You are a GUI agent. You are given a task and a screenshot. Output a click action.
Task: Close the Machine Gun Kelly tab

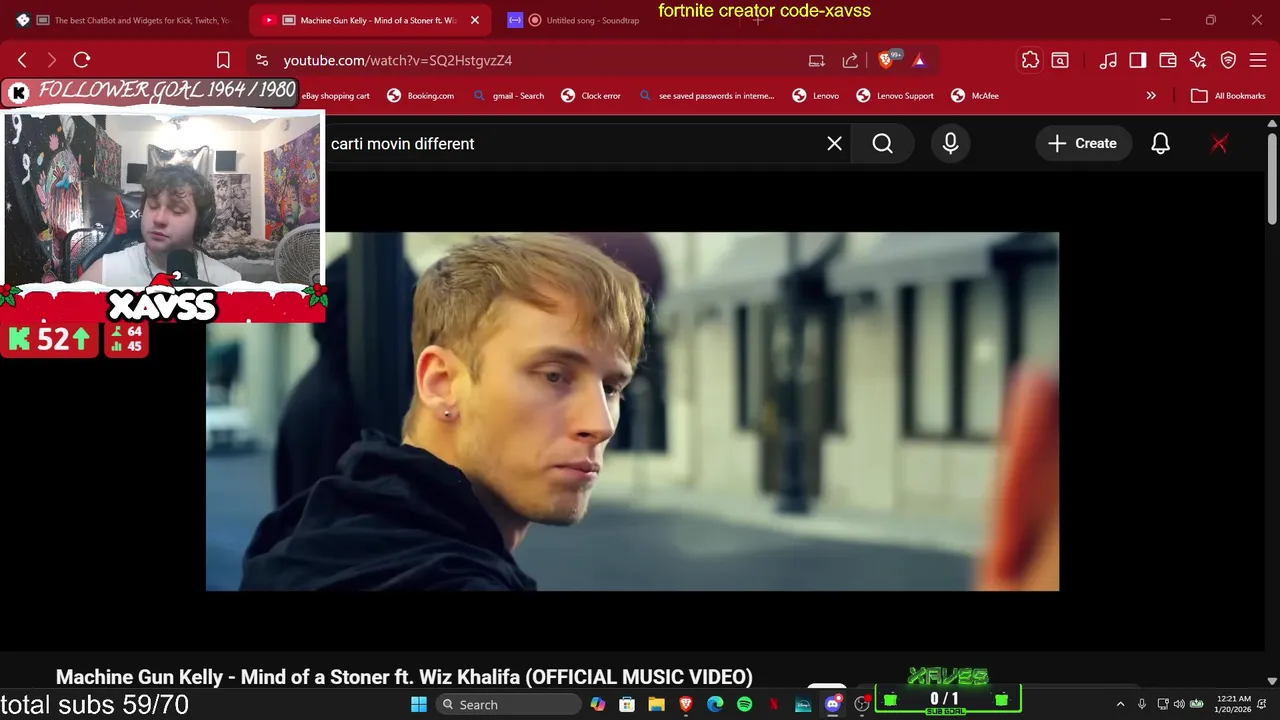[475, 20]
